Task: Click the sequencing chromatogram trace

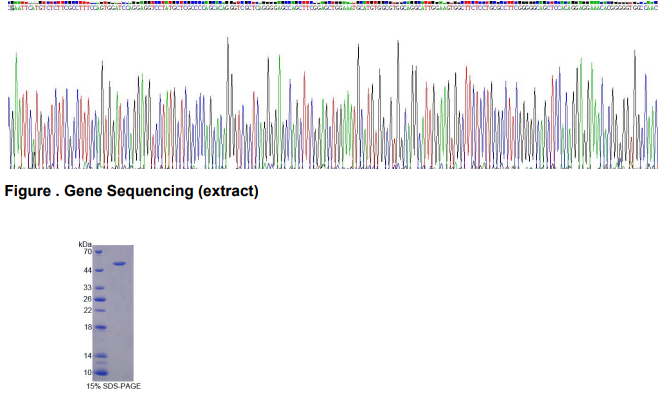Action: (x=333, y=102)
